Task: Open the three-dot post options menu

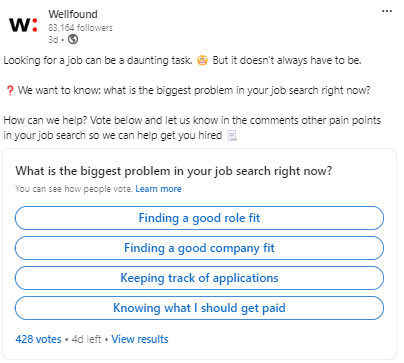Action: coord(387,11)
